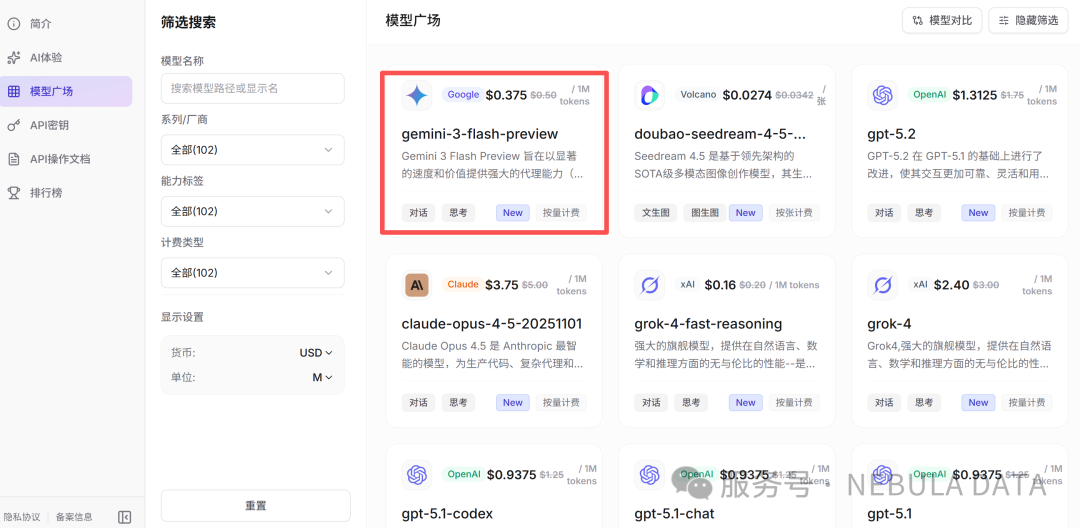Image resolution: width=1080 pixels, height=528 pixels.
Task: Click the 按量计费 tag on grok-4 card
Action: tap(1027, 403)
